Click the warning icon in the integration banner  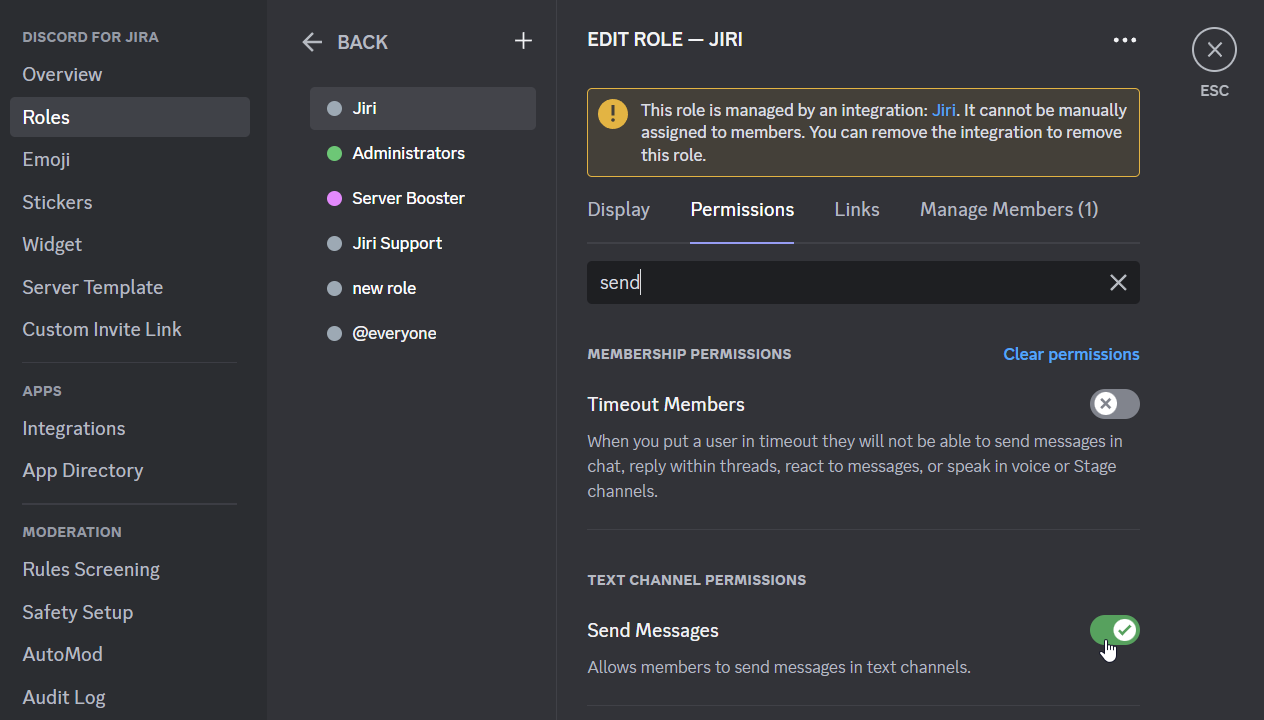click(613, 113)
